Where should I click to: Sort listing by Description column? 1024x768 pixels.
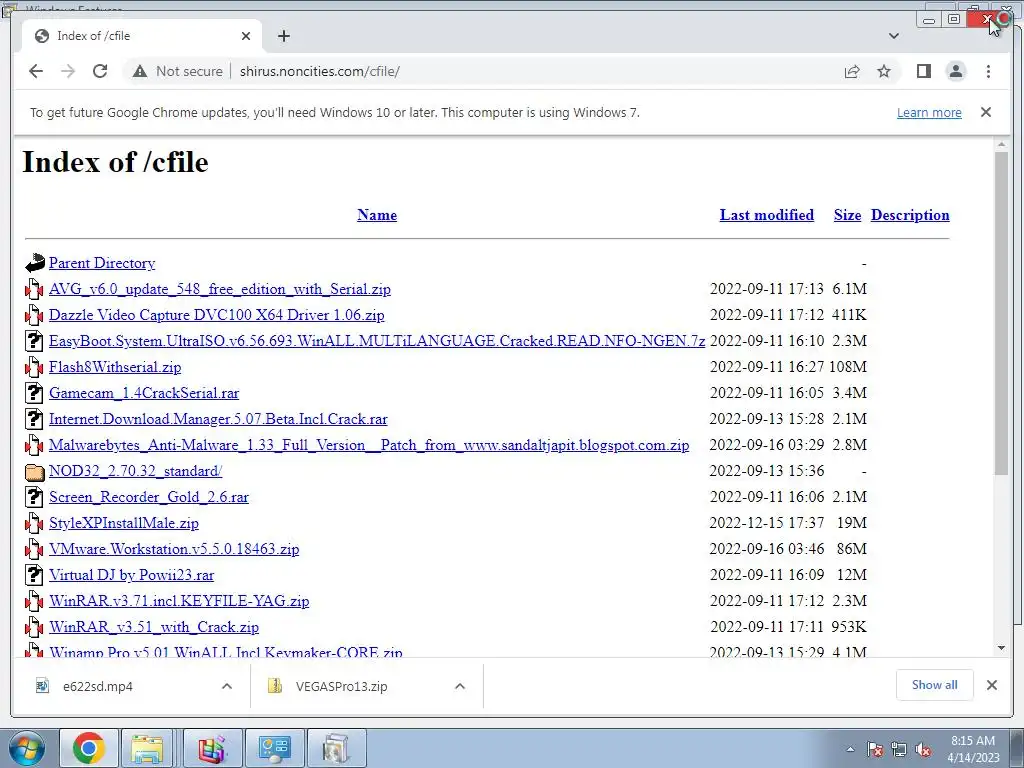point(910,215)
